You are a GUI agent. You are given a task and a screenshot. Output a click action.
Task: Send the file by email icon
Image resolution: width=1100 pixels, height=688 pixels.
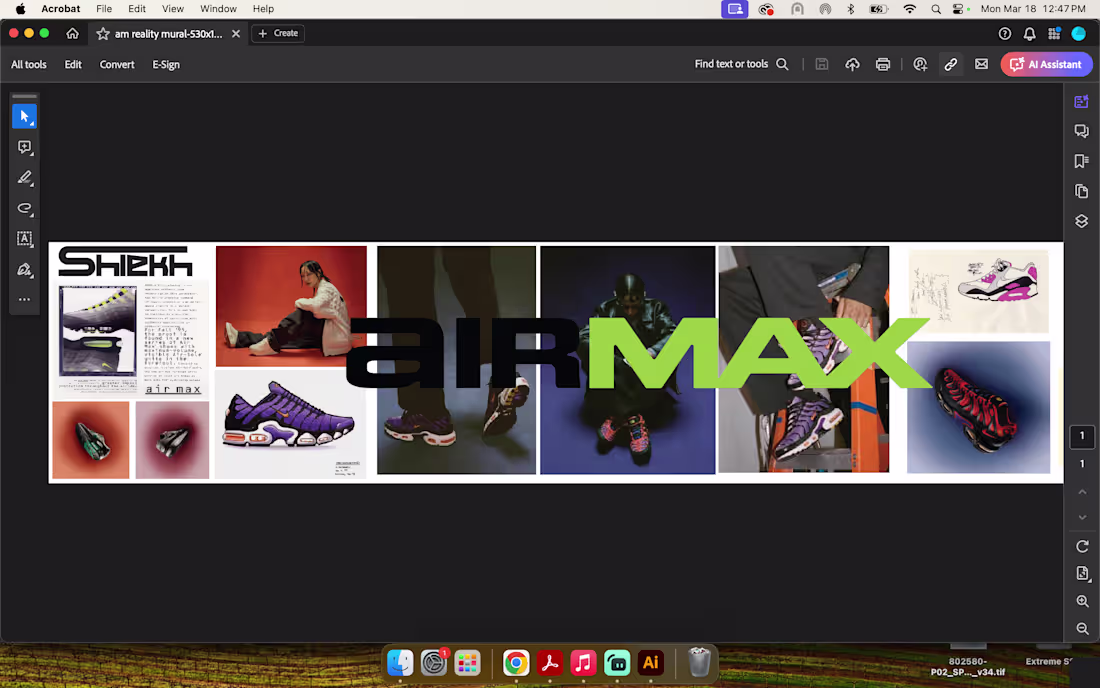(981, 65)
